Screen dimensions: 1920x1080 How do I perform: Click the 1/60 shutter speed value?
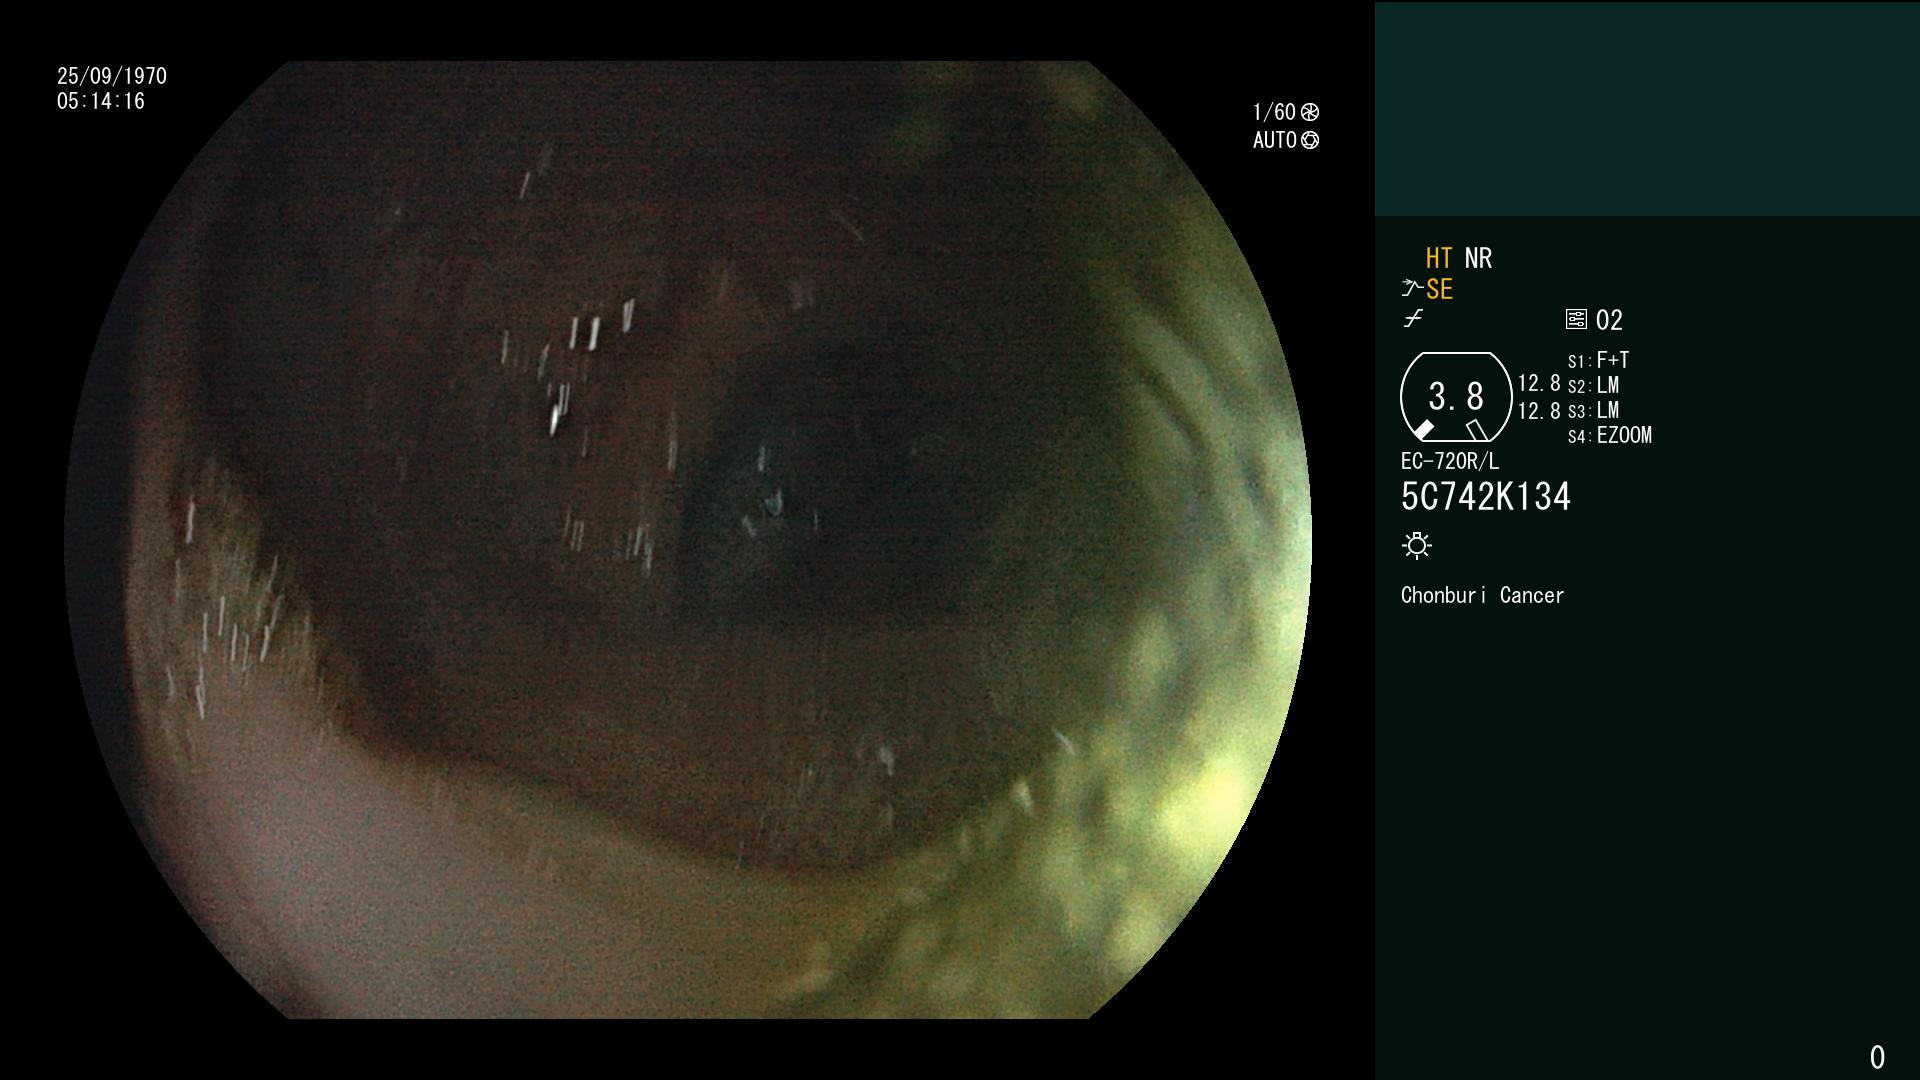[x=1274, y=112]
